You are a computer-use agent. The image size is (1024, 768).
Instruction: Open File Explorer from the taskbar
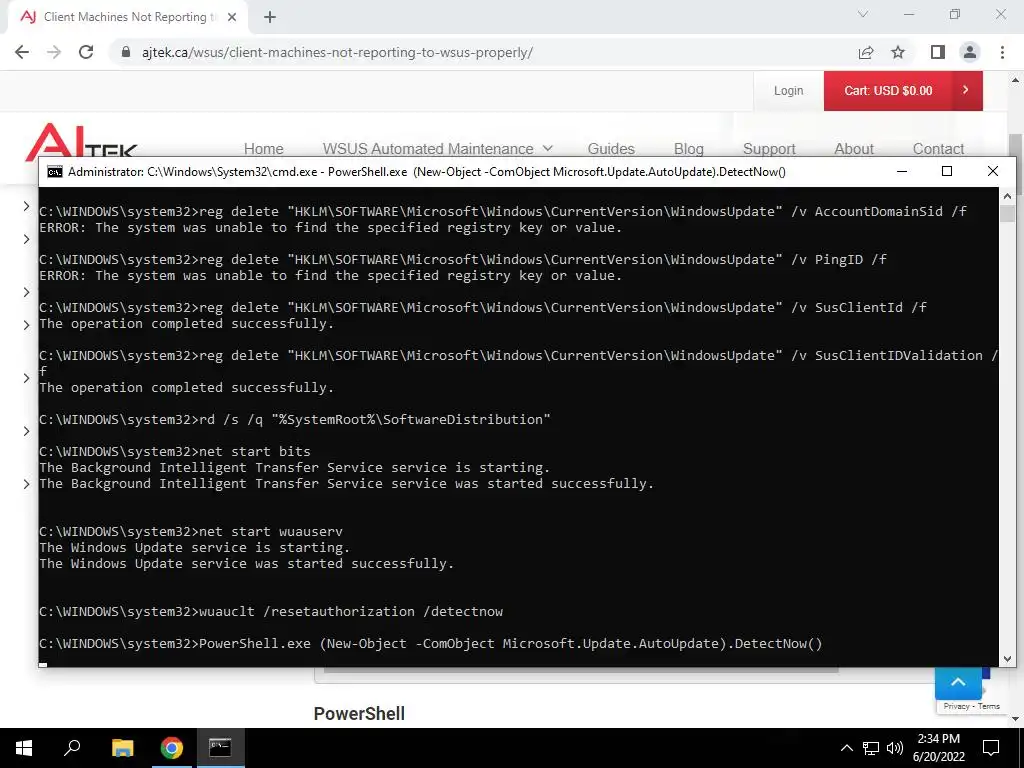click(123, 748)
